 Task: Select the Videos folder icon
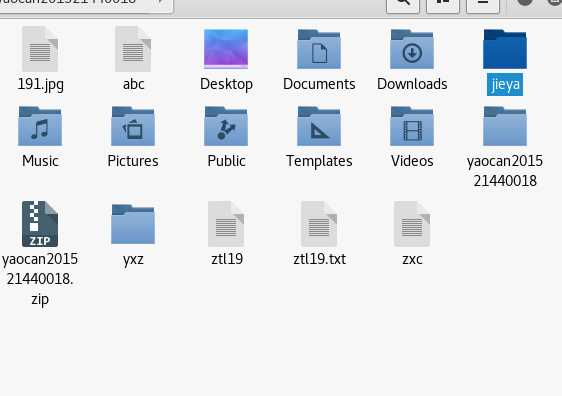click(x=412, y=126)
